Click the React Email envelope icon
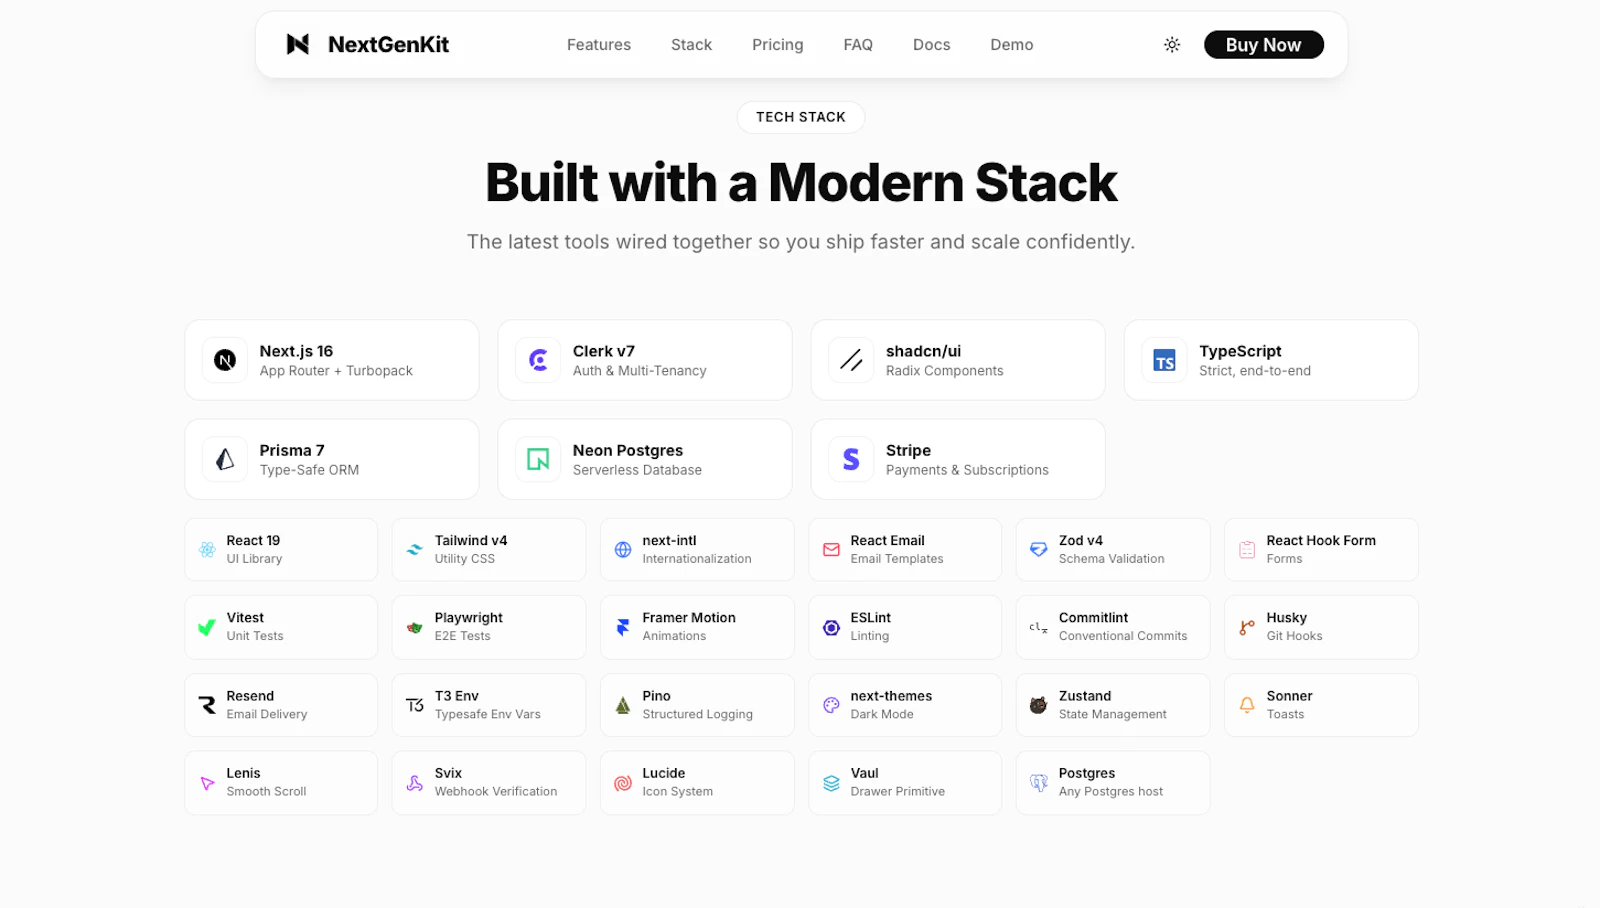The height and width of the screenshot is (908, 1600). click(831, 549)
